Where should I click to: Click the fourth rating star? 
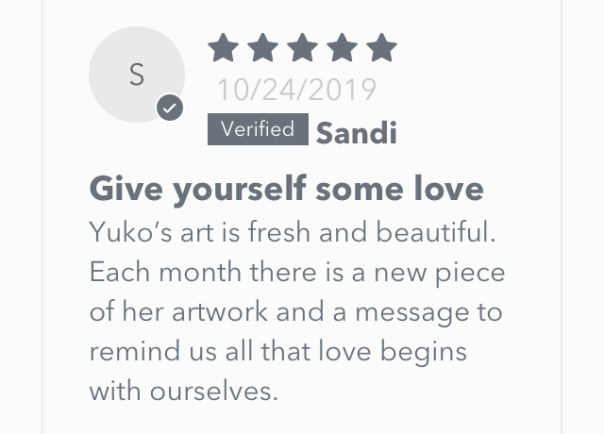[341, 48]
